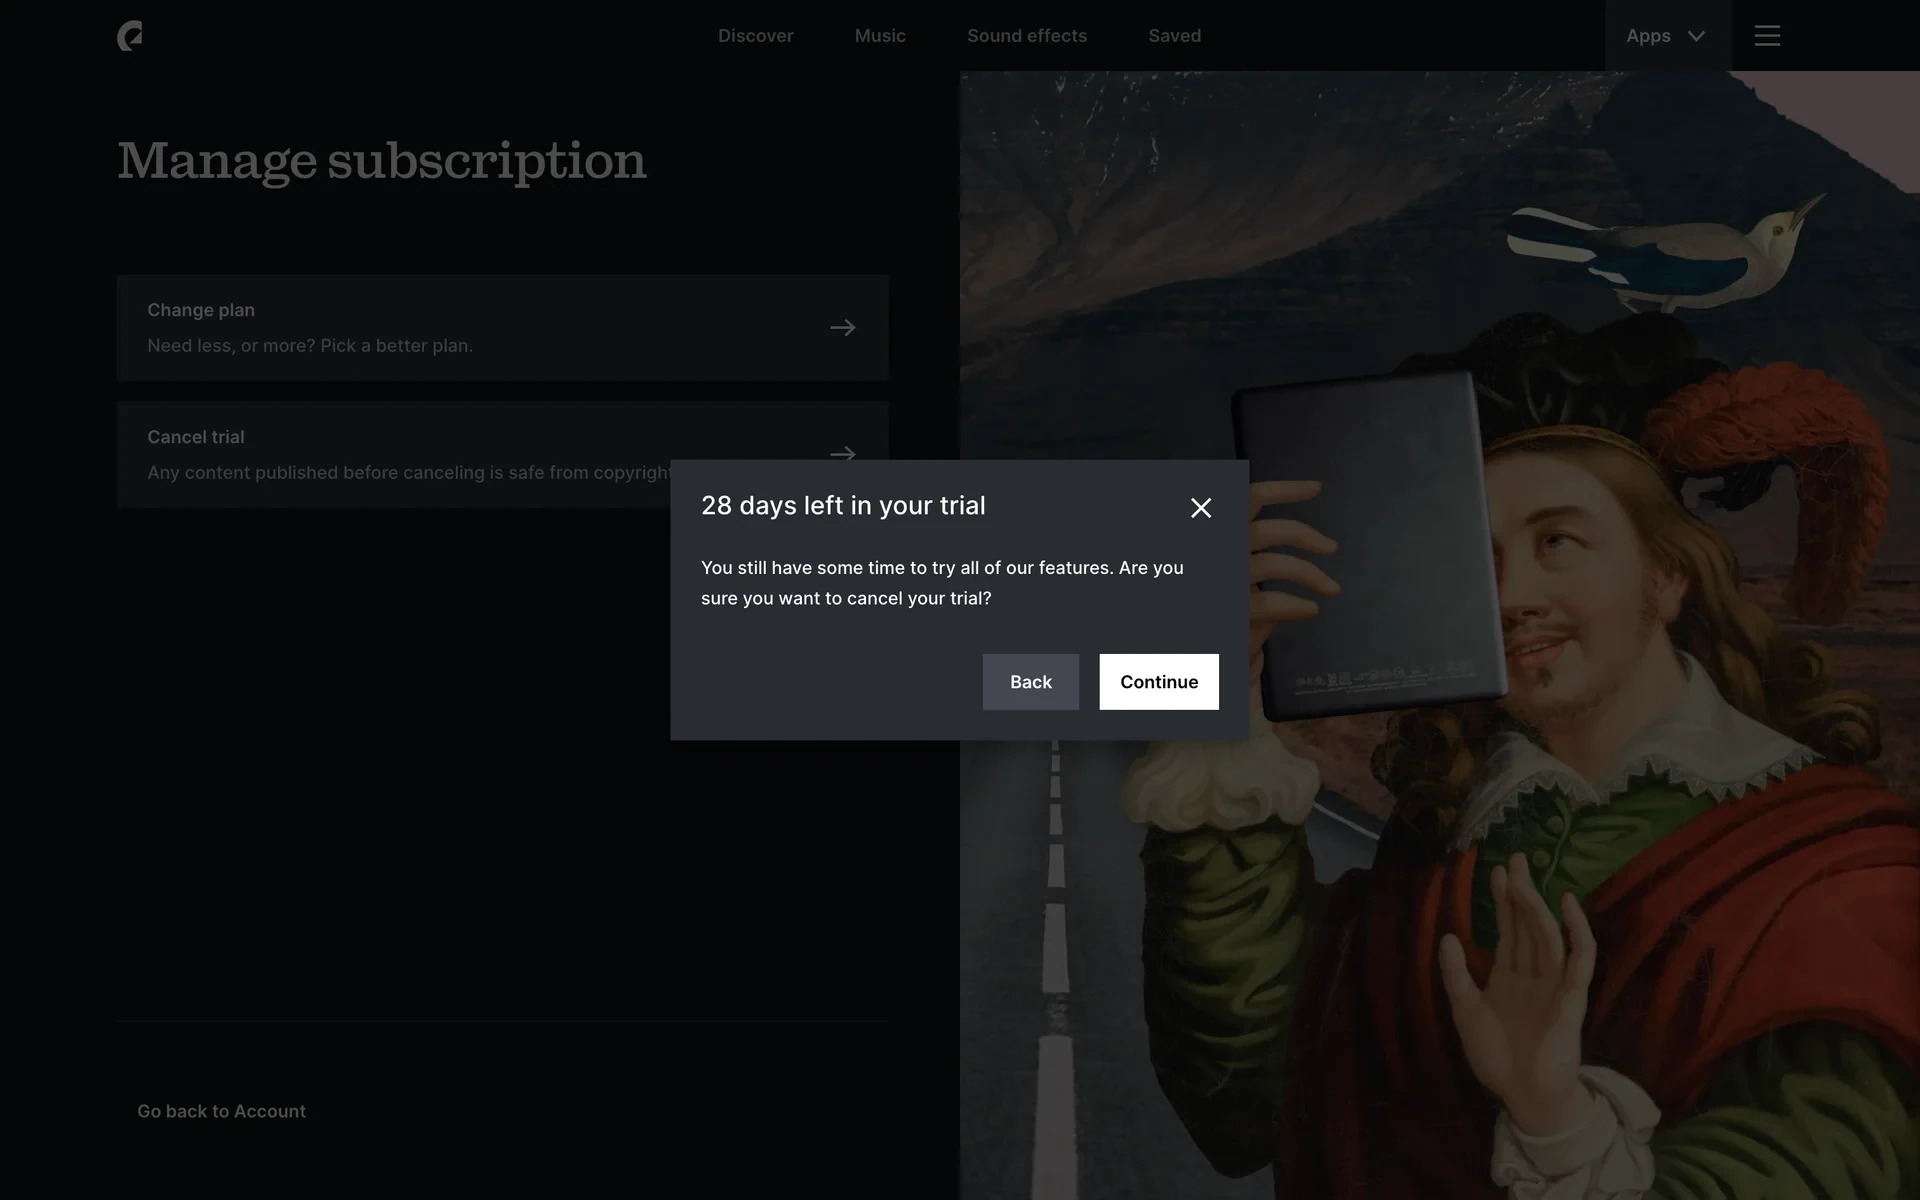Screen dimensions: 1920x1200
Task: Confirm with the Continue button
Action: (1159, 682)
